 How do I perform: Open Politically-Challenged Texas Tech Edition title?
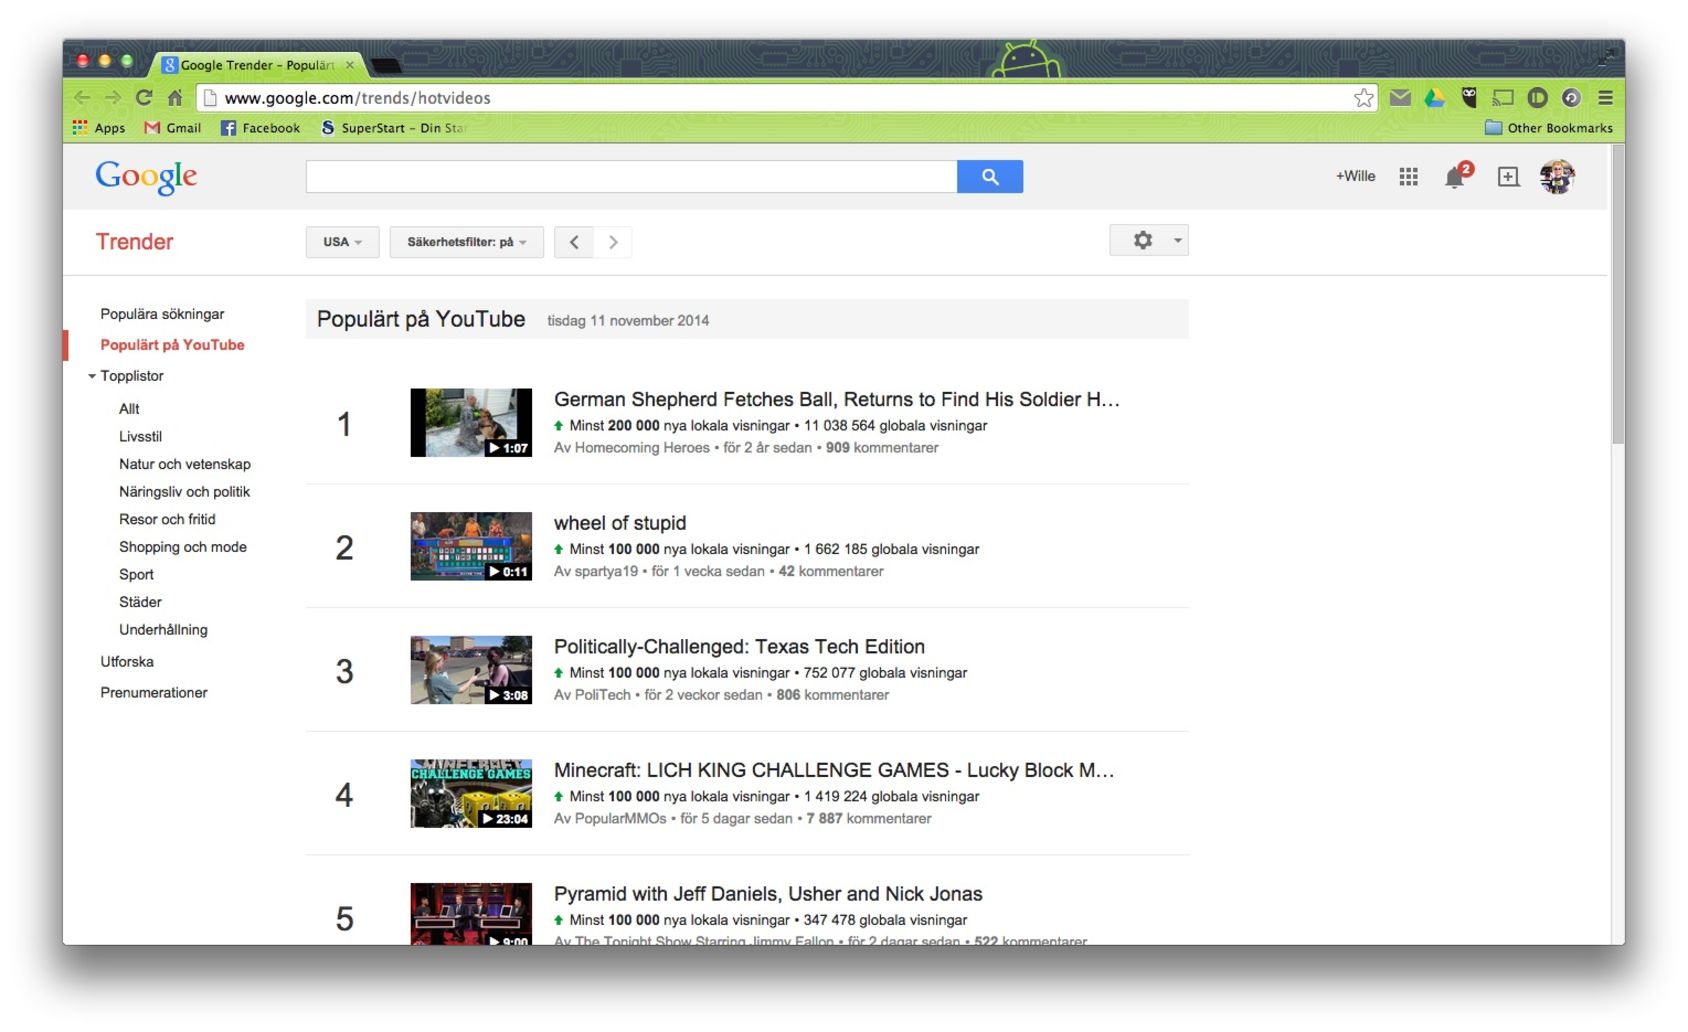pyautogui.click(x=739, y=647)
